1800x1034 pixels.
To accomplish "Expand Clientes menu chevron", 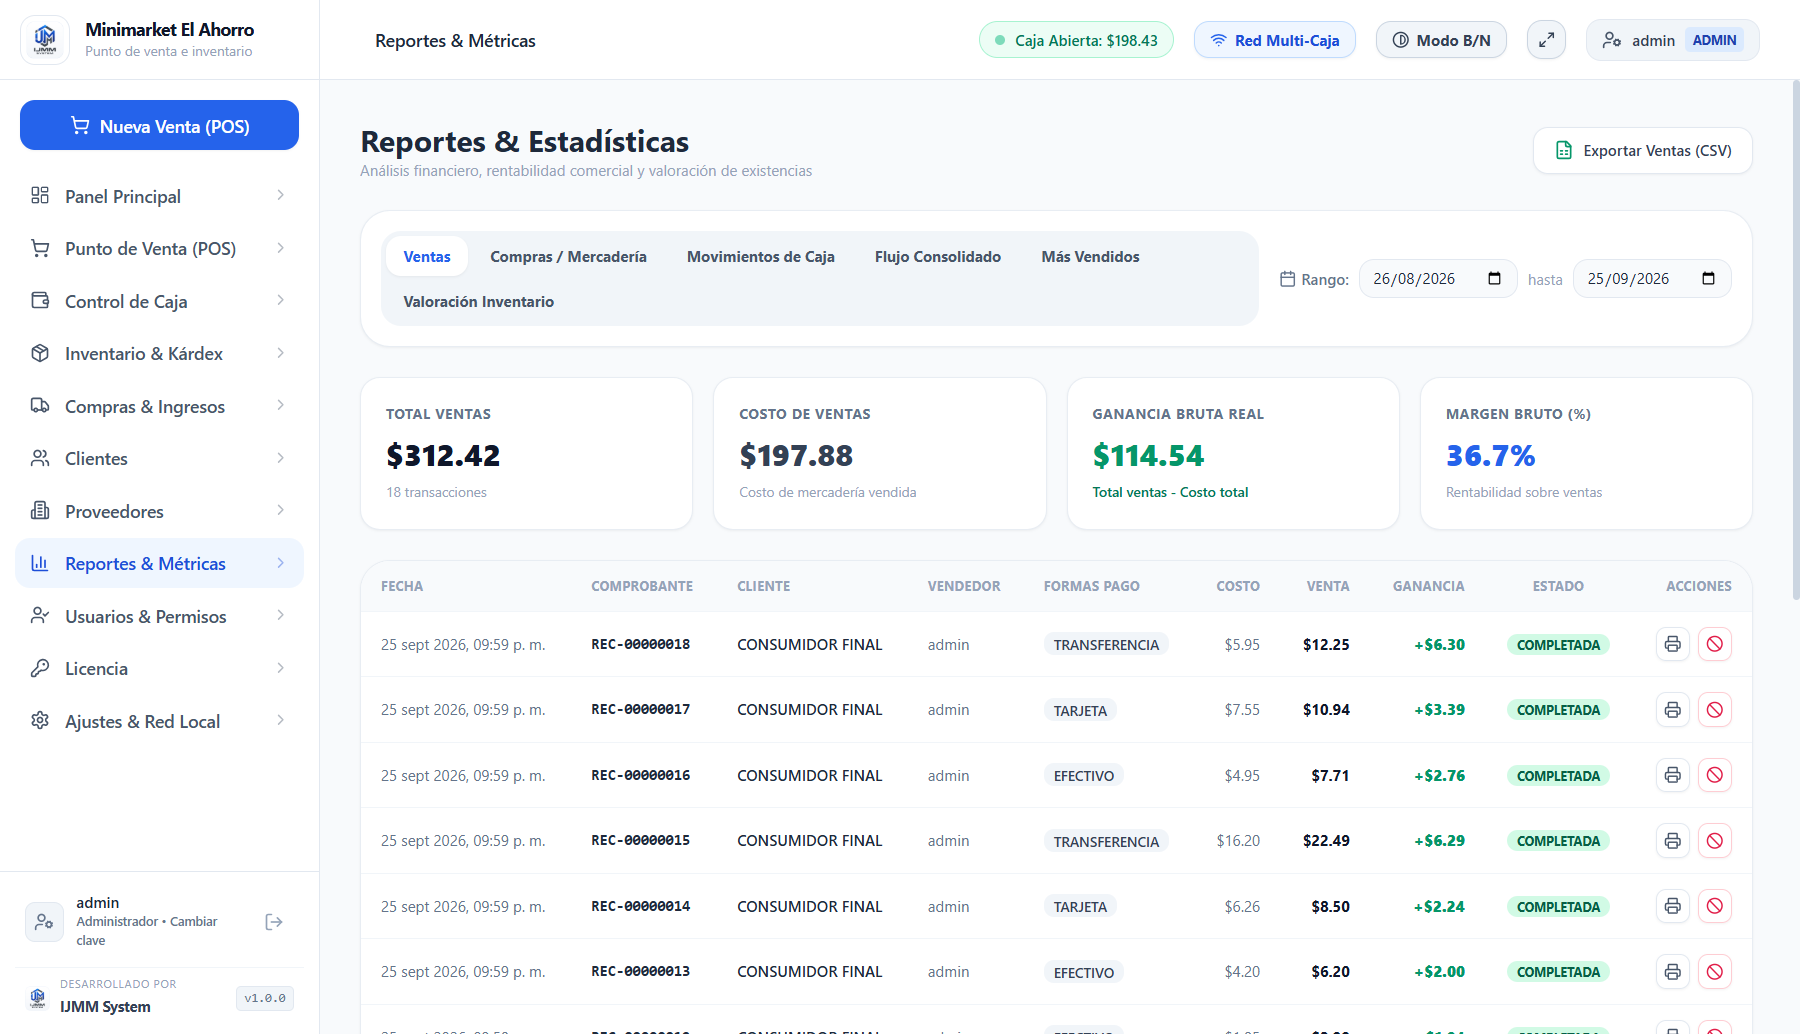I will coord(280,458).
